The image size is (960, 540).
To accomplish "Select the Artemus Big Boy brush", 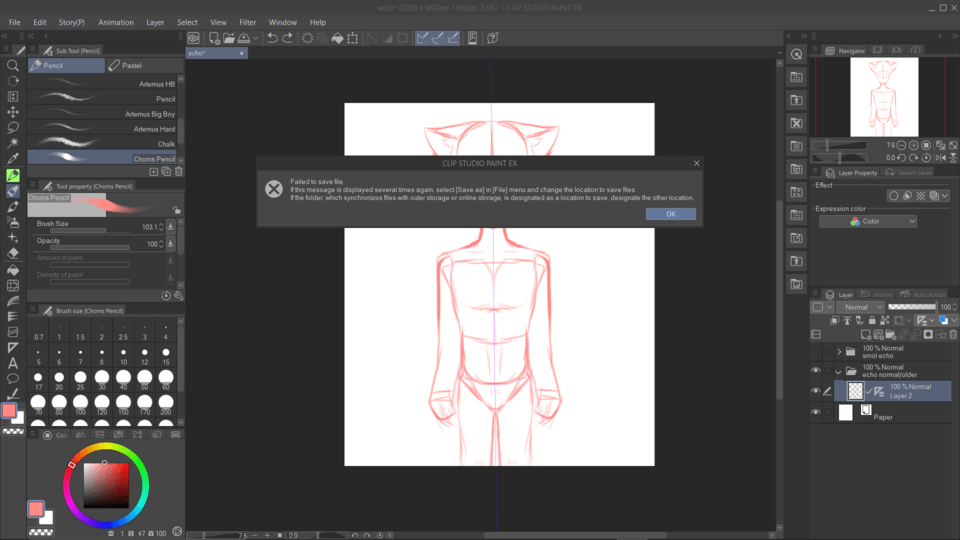I will pos(102,114).
